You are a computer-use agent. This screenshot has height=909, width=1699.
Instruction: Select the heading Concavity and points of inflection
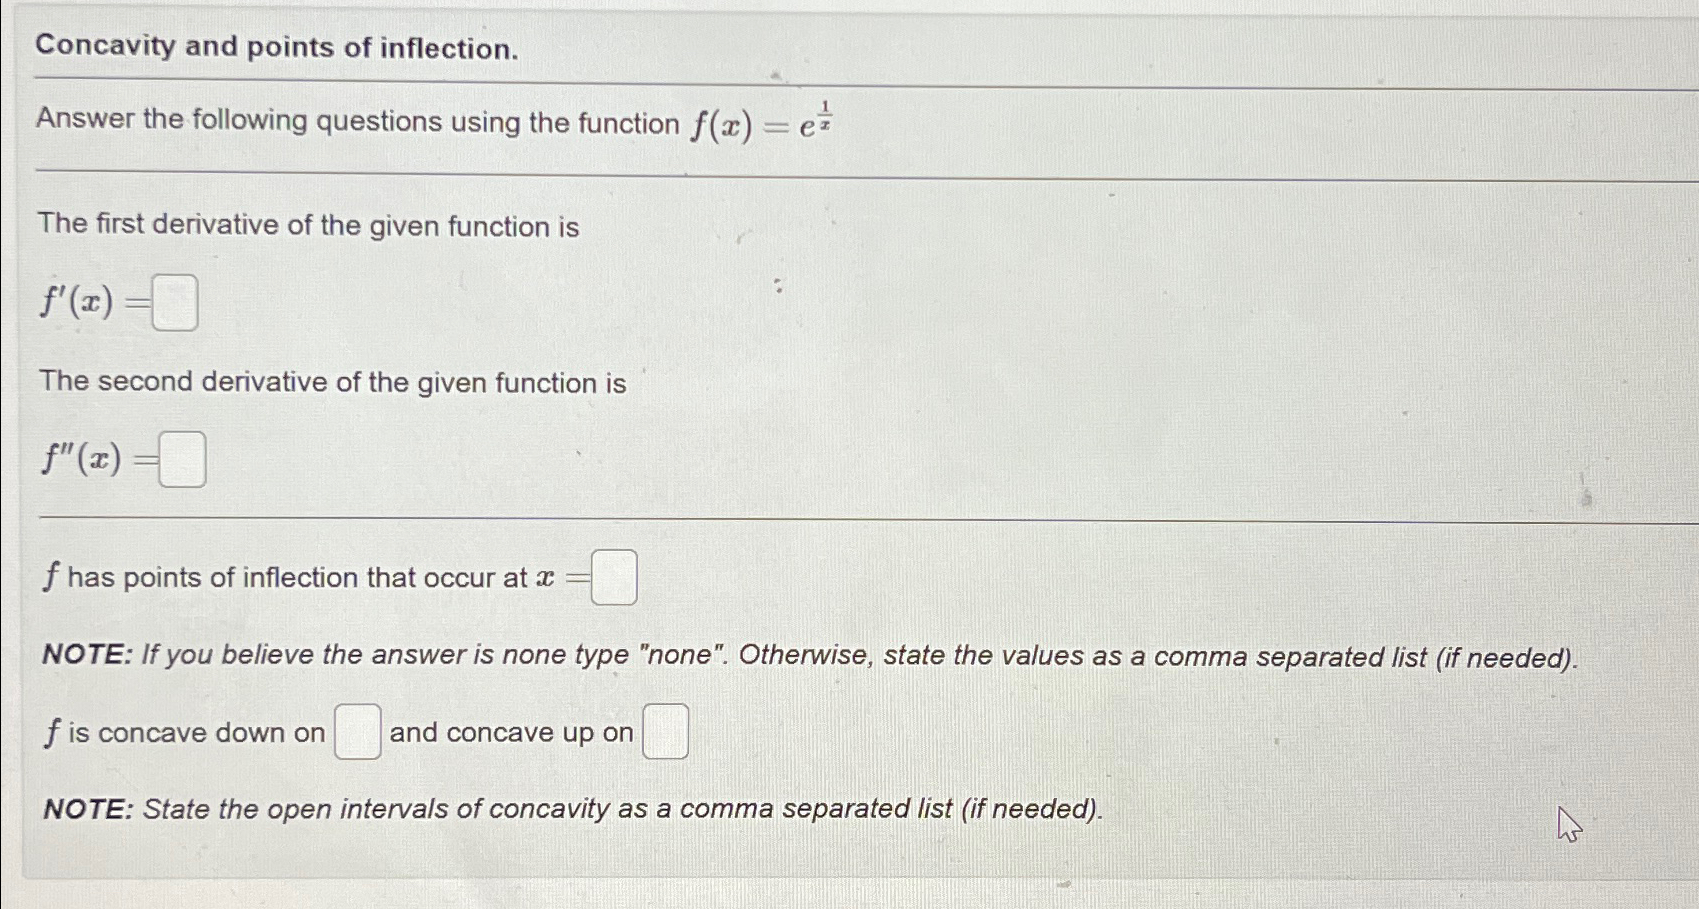point(274,47)
